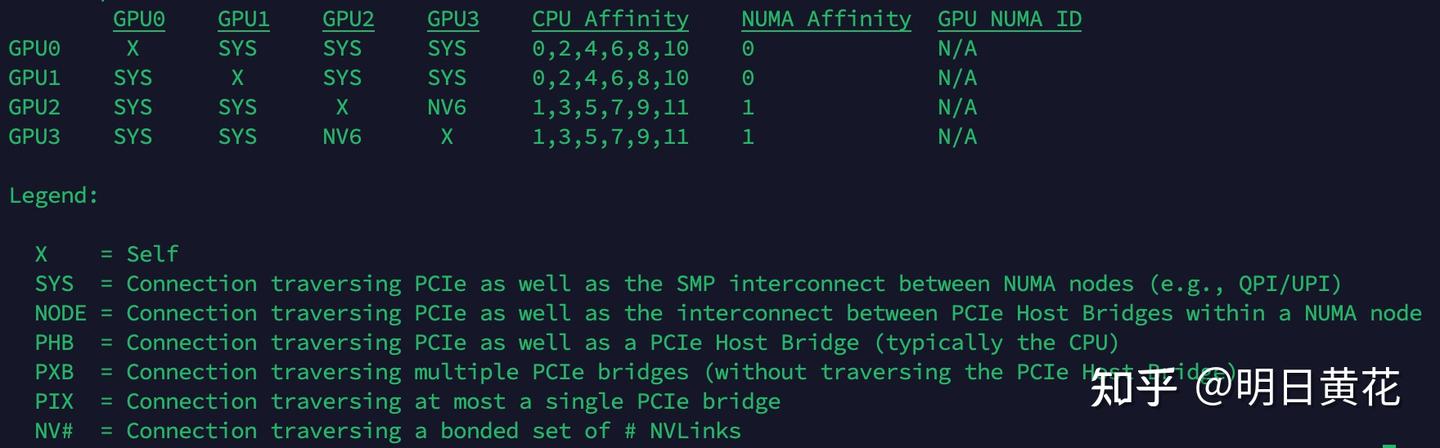Click the PIX legend abbreviation
Image resolution: width=1440 pixels, height=448 pixels.
click(54, 402)
